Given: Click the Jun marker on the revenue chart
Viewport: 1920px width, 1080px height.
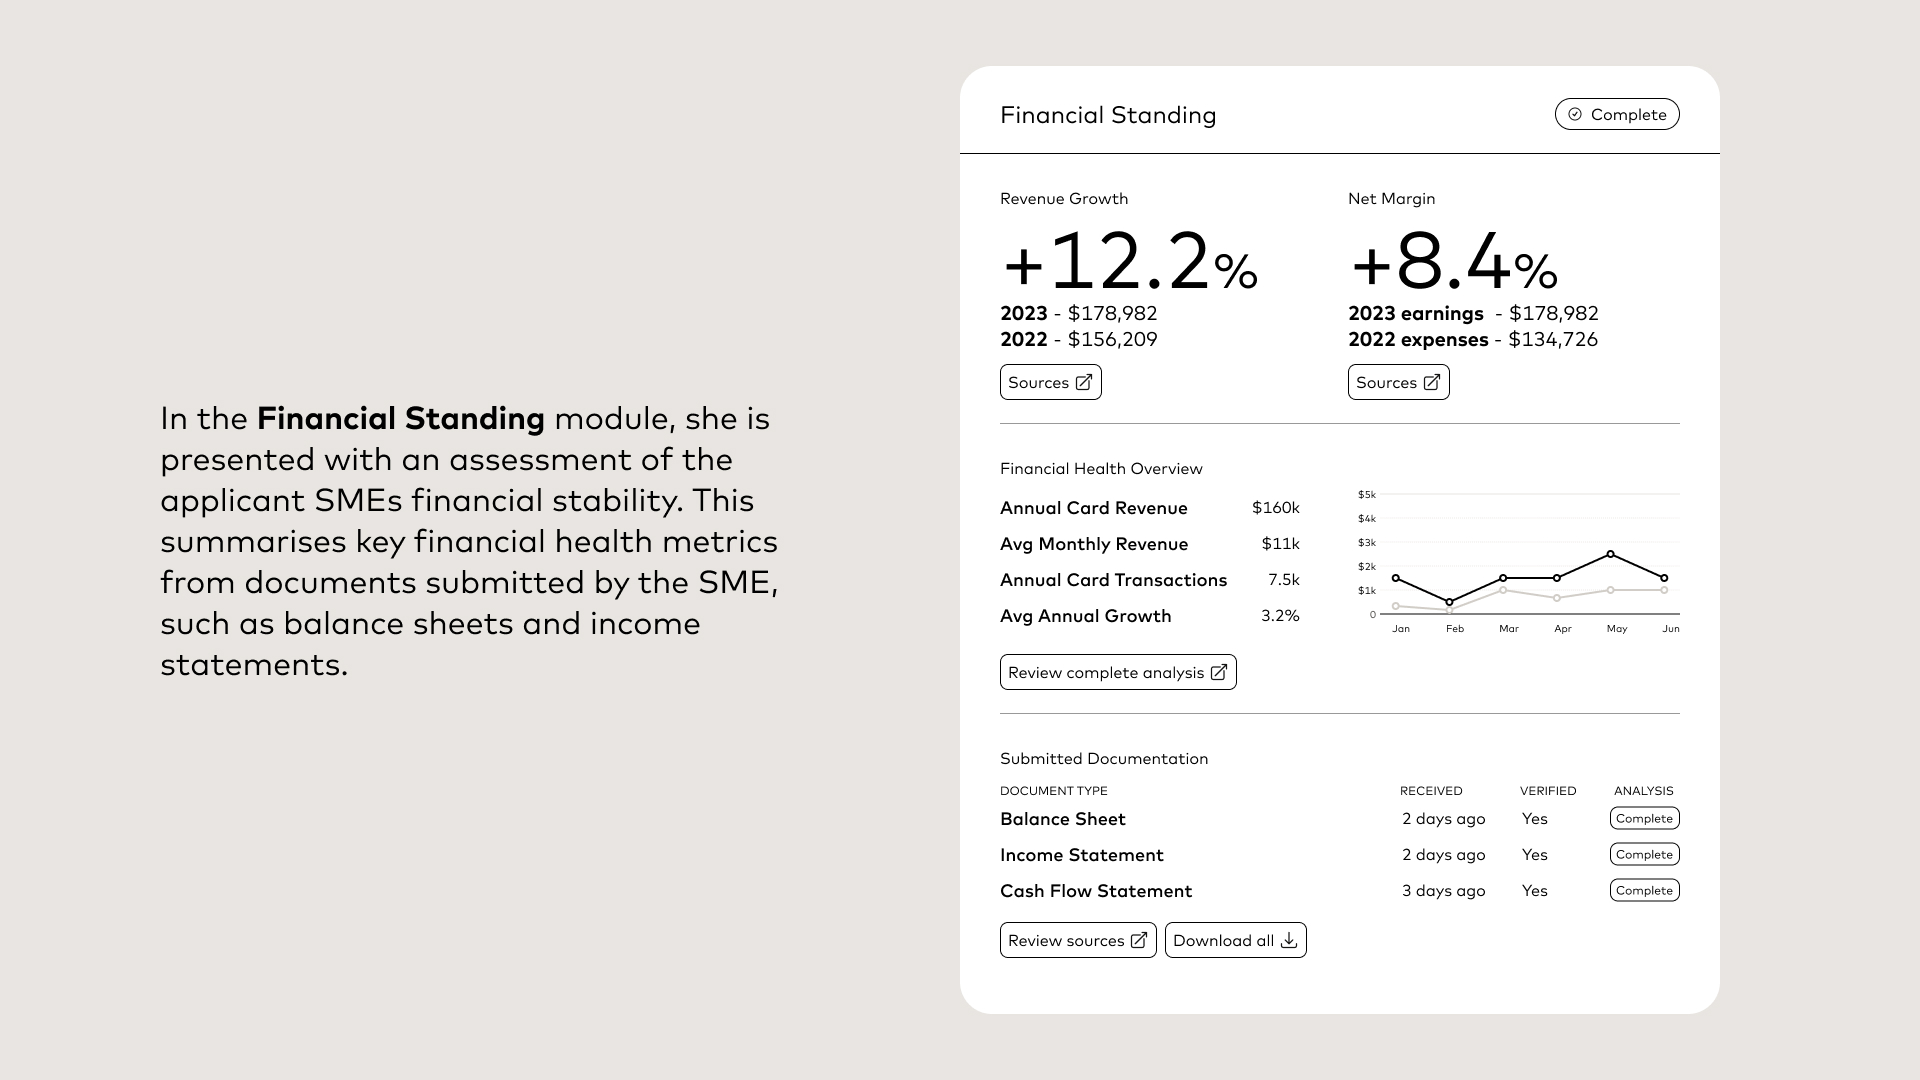Looking at the screenshot, I should [1663, 577].
